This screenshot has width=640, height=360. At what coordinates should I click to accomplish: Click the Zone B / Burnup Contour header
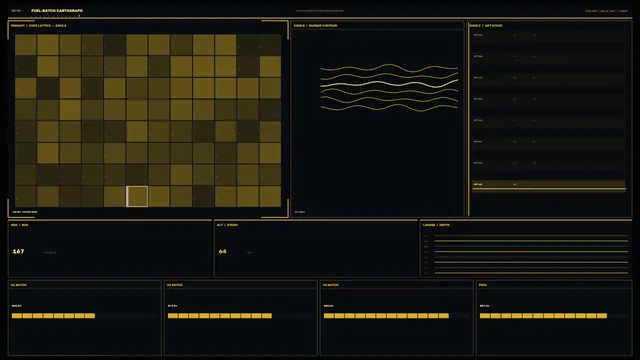coord(315,26)
